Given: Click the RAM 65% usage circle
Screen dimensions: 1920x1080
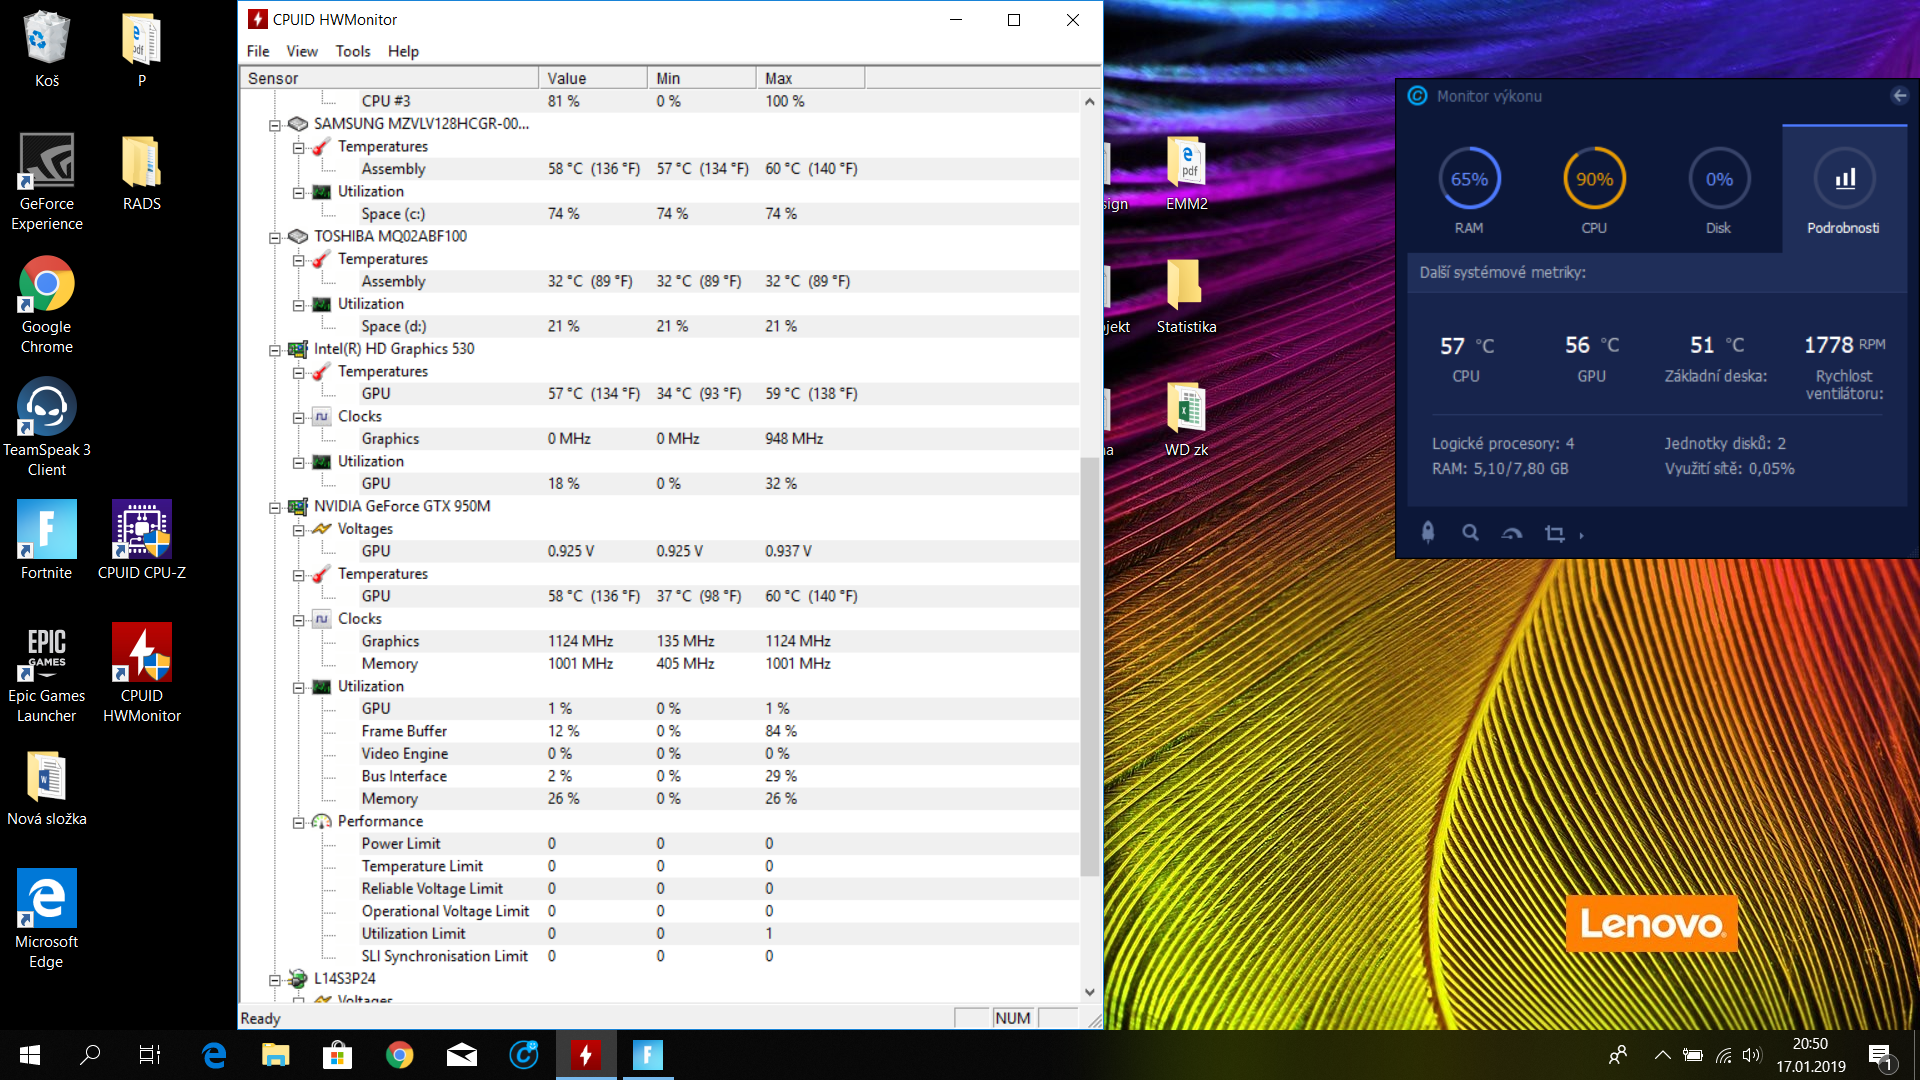Looking at the screenshot, I should [1469, 179].
